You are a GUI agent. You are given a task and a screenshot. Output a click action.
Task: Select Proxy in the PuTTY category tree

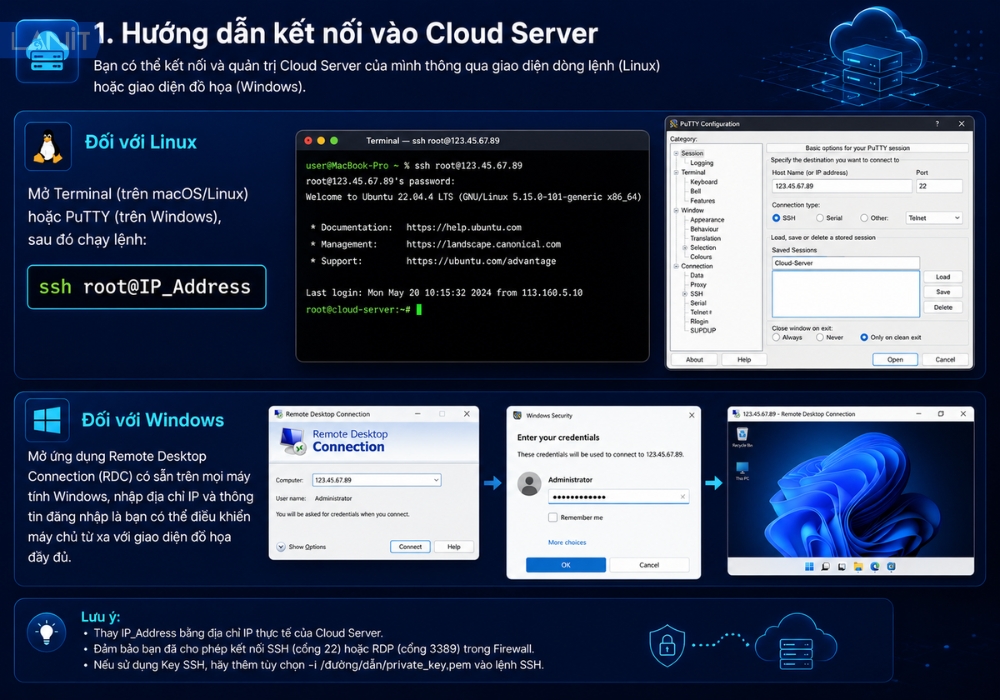[698, 284]
